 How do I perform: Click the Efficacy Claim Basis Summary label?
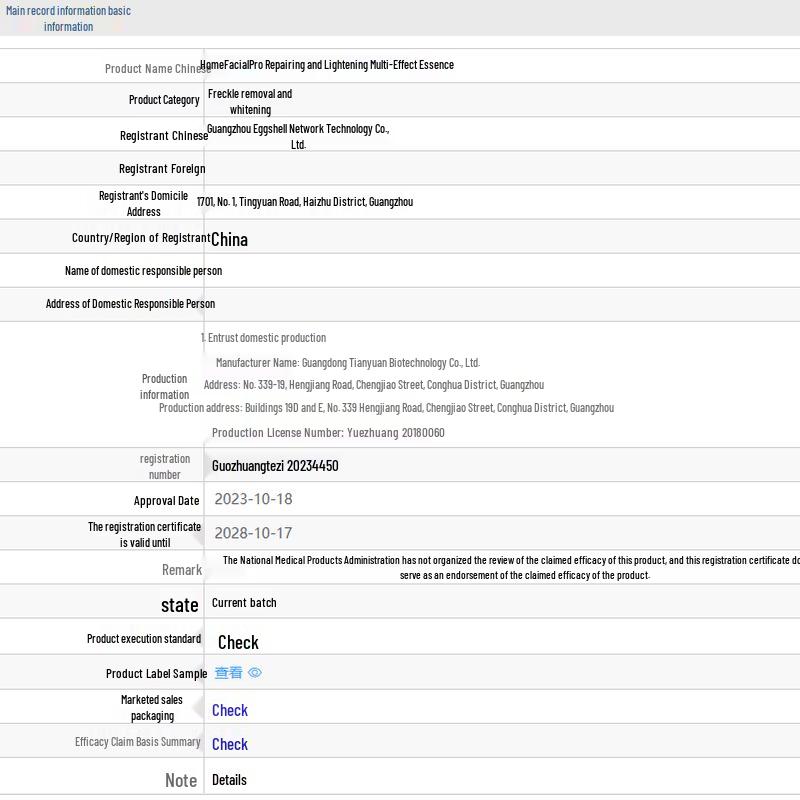pyautogui.click(x=138, y=742)
